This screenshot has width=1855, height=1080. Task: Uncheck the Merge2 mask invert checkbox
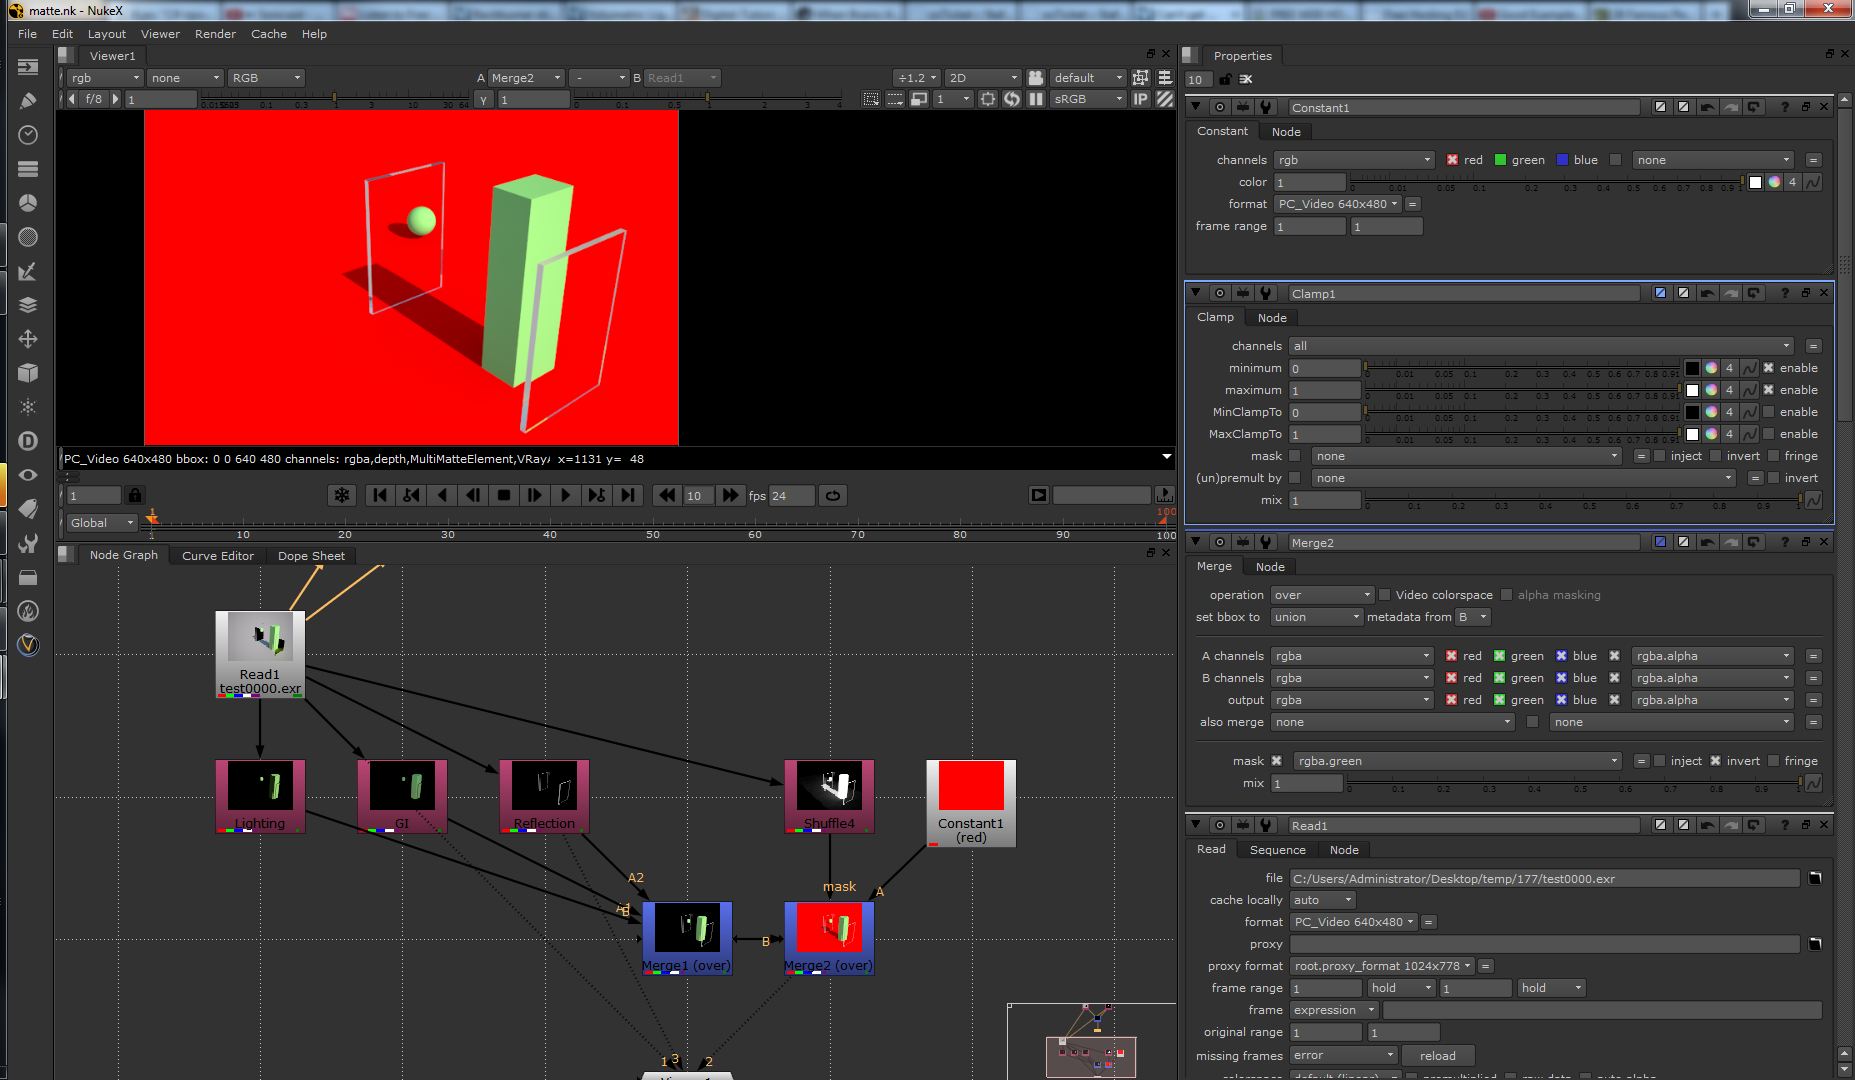coord(1715,761)
